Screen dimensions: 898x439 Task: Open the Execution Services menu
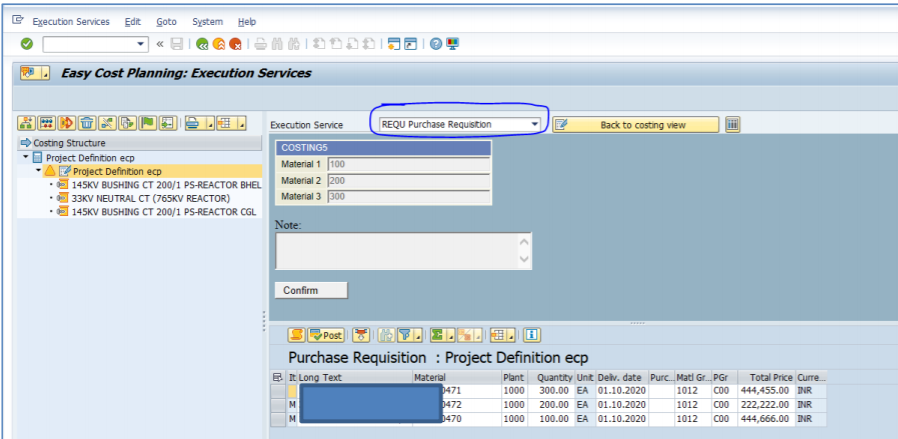click(x=71, y=22)
